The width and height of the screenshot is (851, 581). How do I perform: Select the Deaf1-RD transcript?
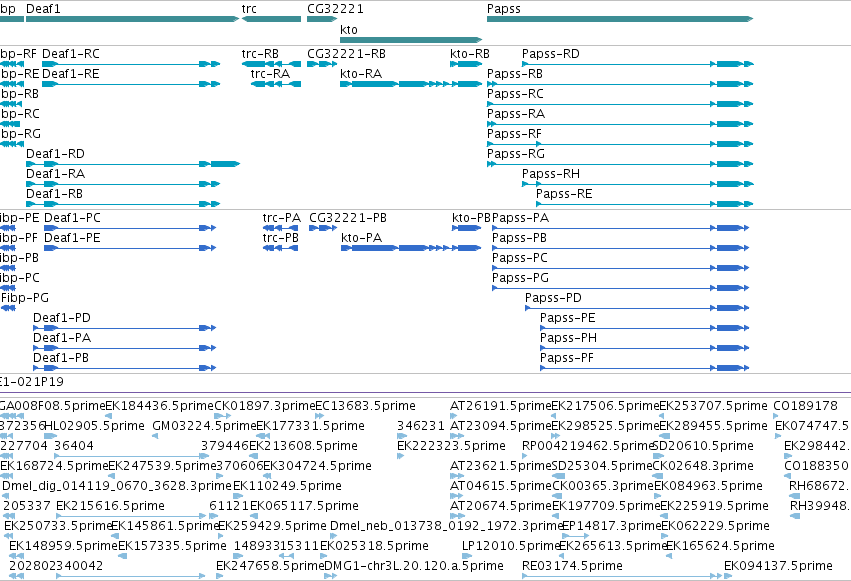click(133, 164)
